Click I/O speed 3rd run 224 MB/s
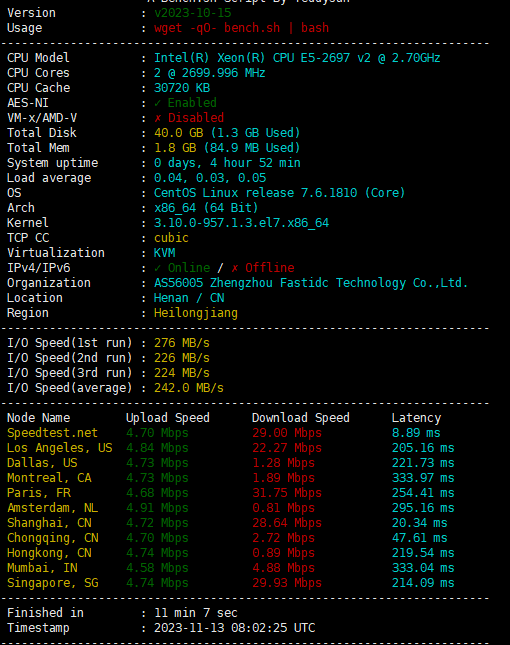 tap(182, 373)
